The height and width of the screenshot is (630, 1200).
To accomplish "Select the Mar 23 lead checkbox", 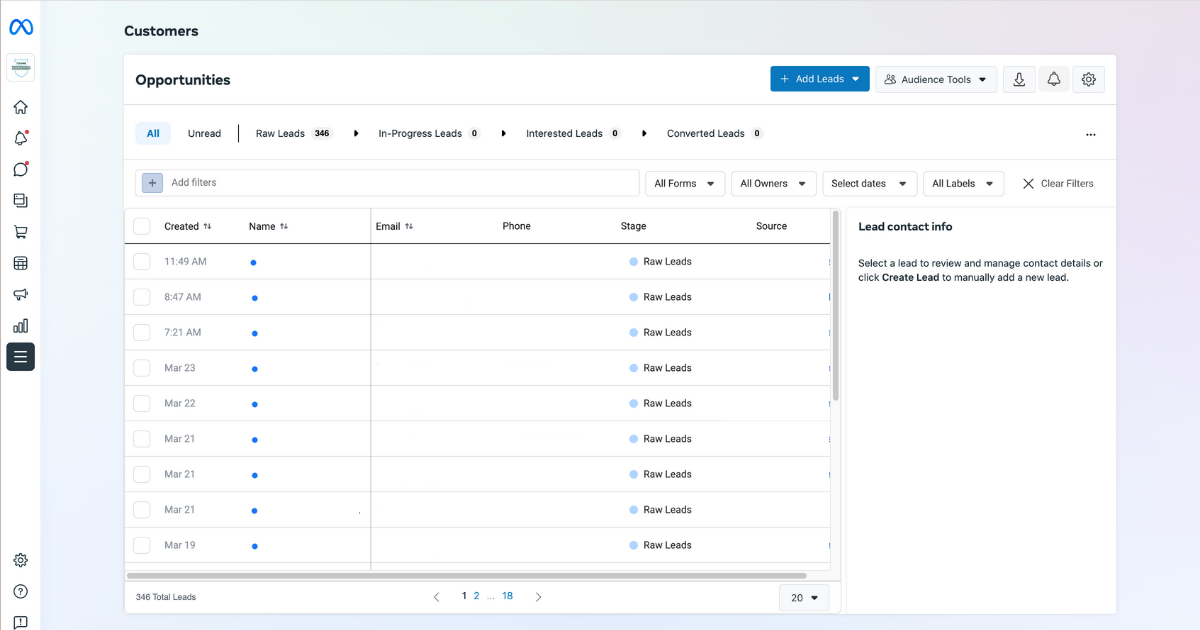I will coord(142,368).
